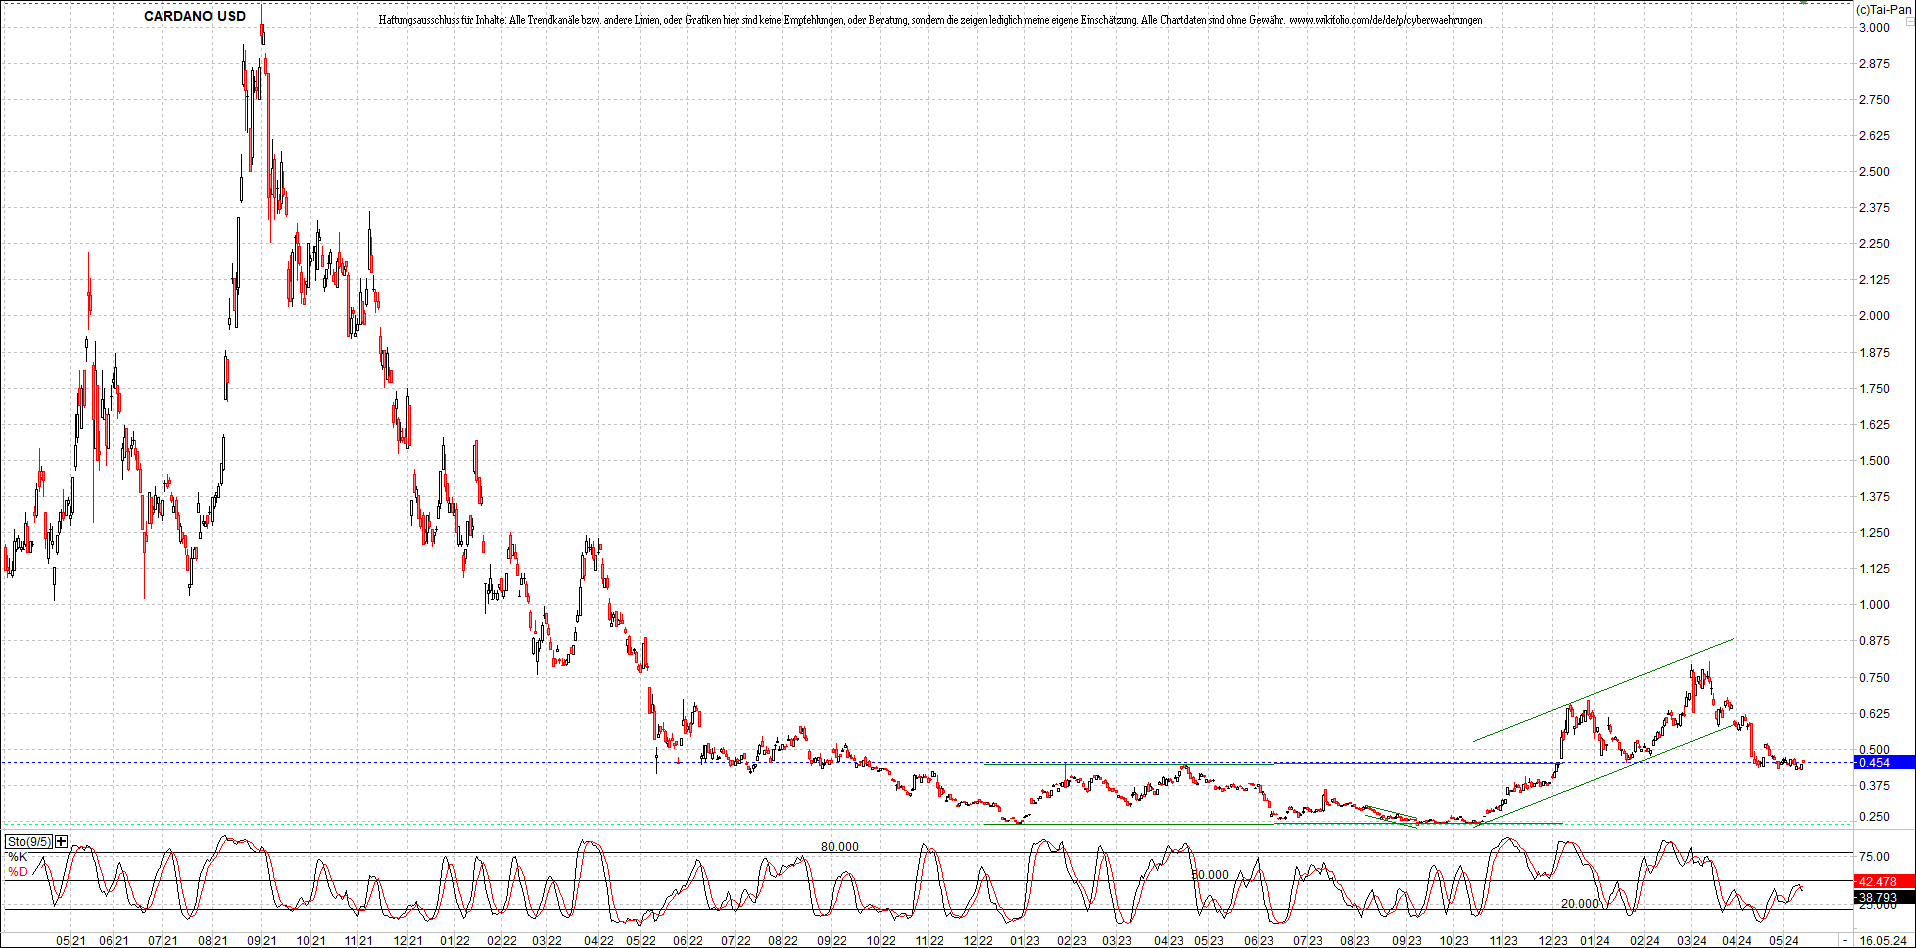Select the Sto(9/5) indicator label
Screen dimensions: 1916x948
(x=29, y=842)
